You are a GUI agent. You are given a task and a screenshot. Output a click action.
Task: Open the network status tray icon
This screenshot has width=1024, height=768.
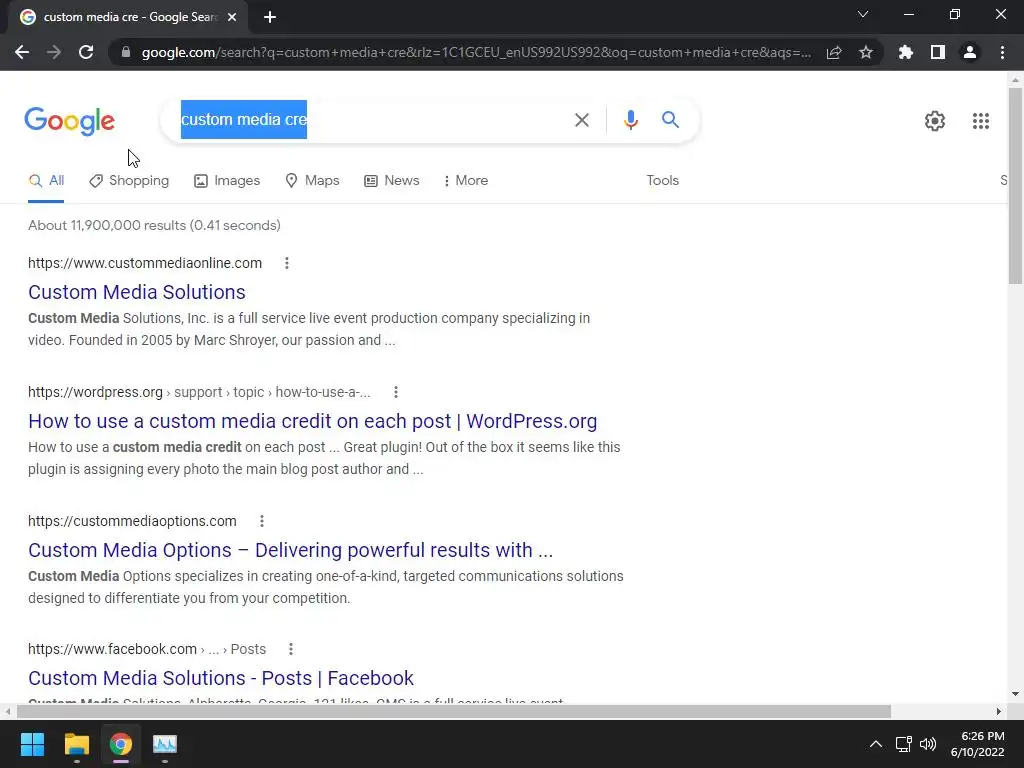[x=903, y=744]
